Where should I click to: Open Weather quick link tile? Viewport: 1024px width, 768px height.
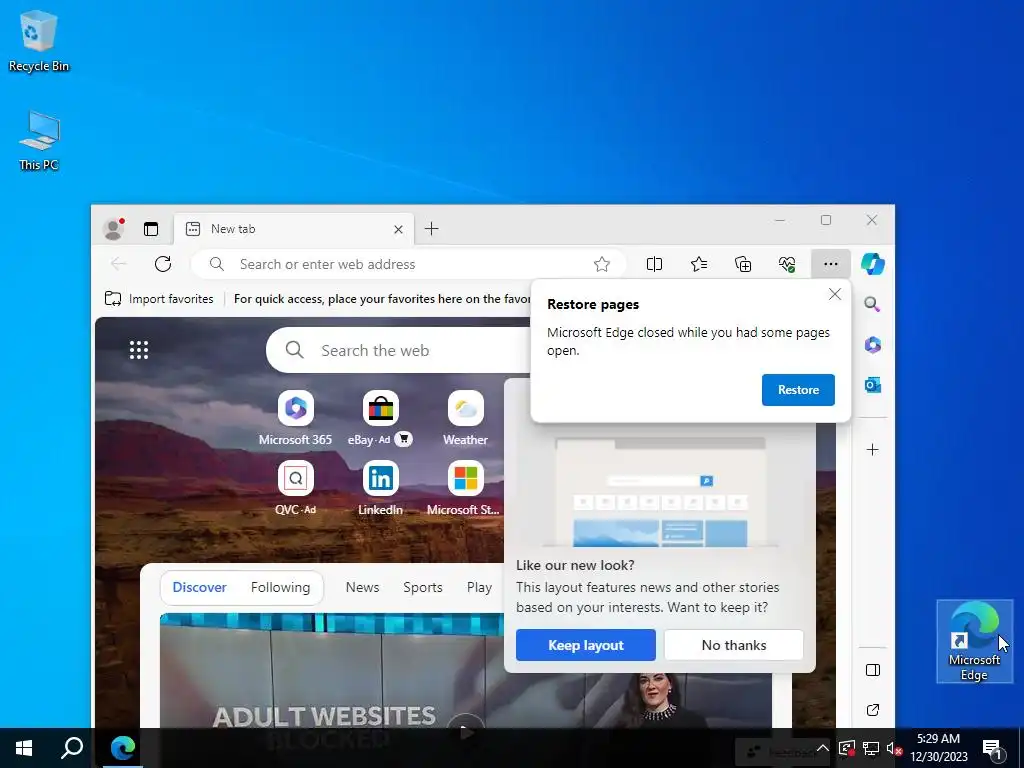(465, 418)
